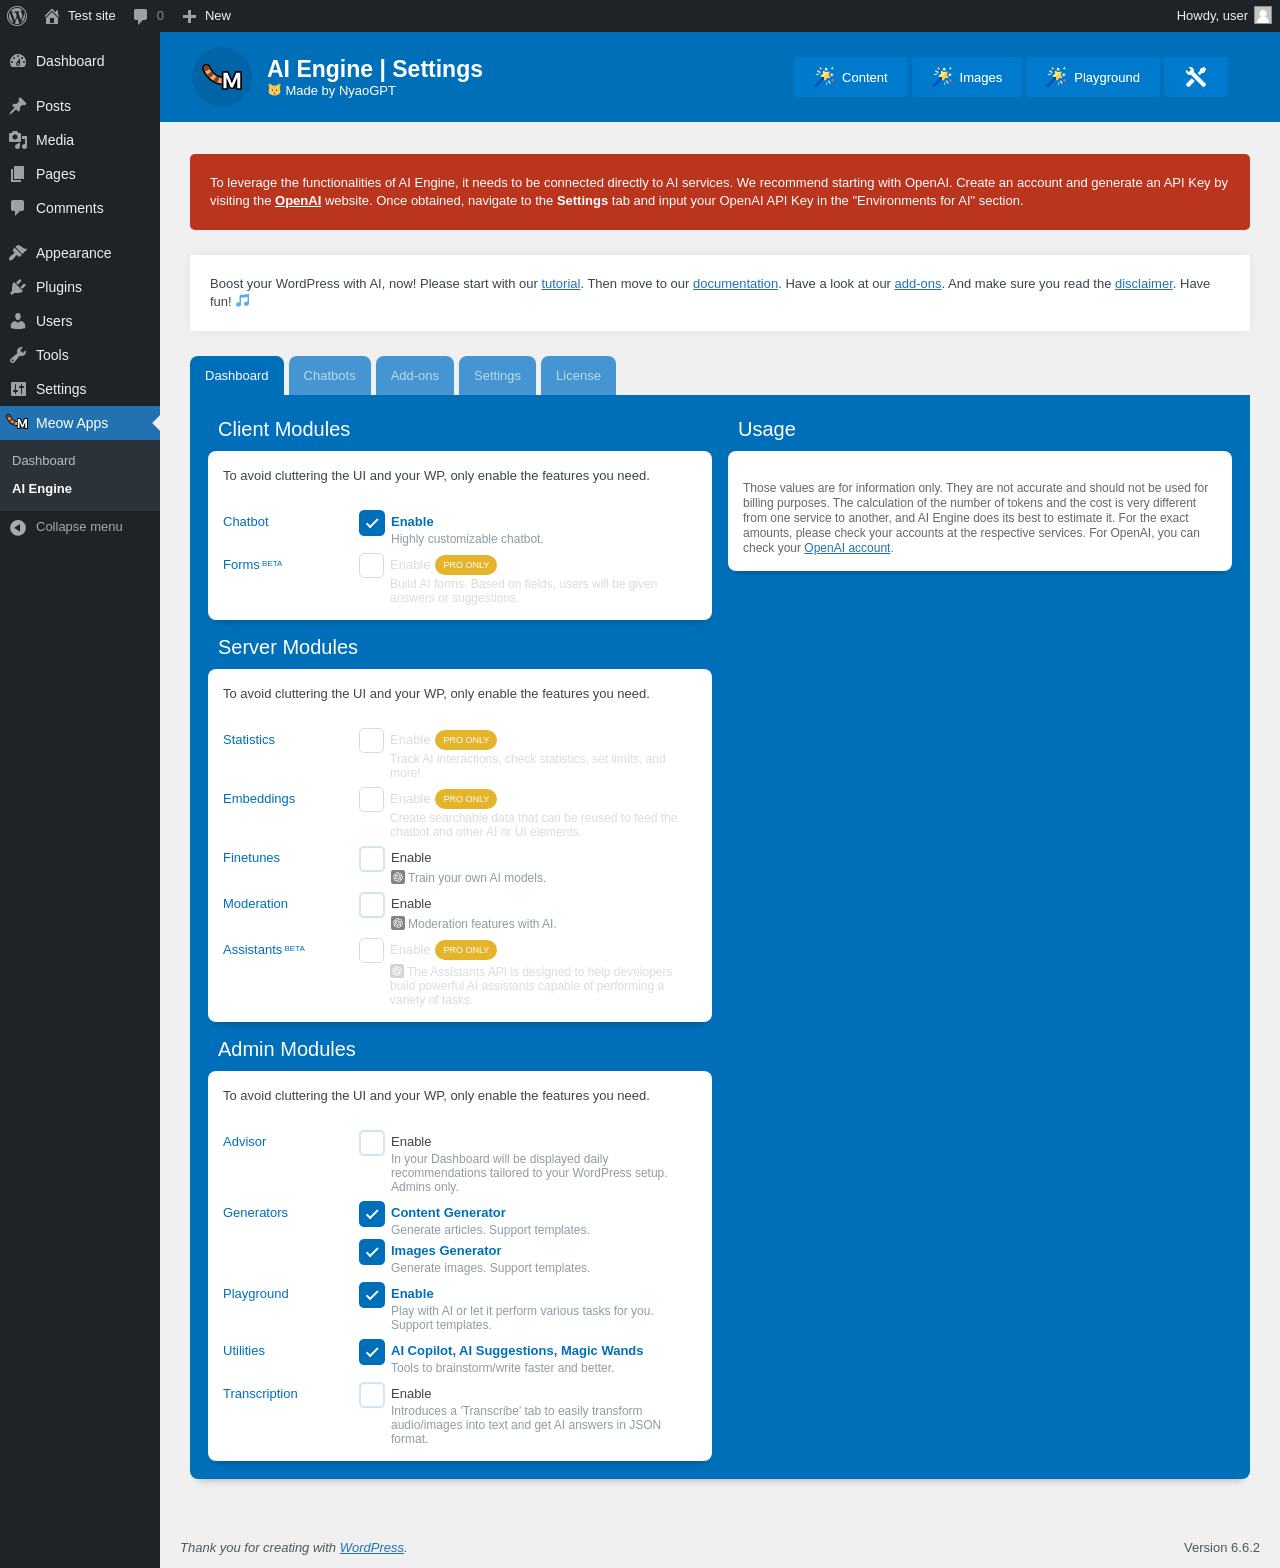1280x1568 pixels.
Task: Click the Assistants checkbox marked PRO ONLY
Action: 372,951
